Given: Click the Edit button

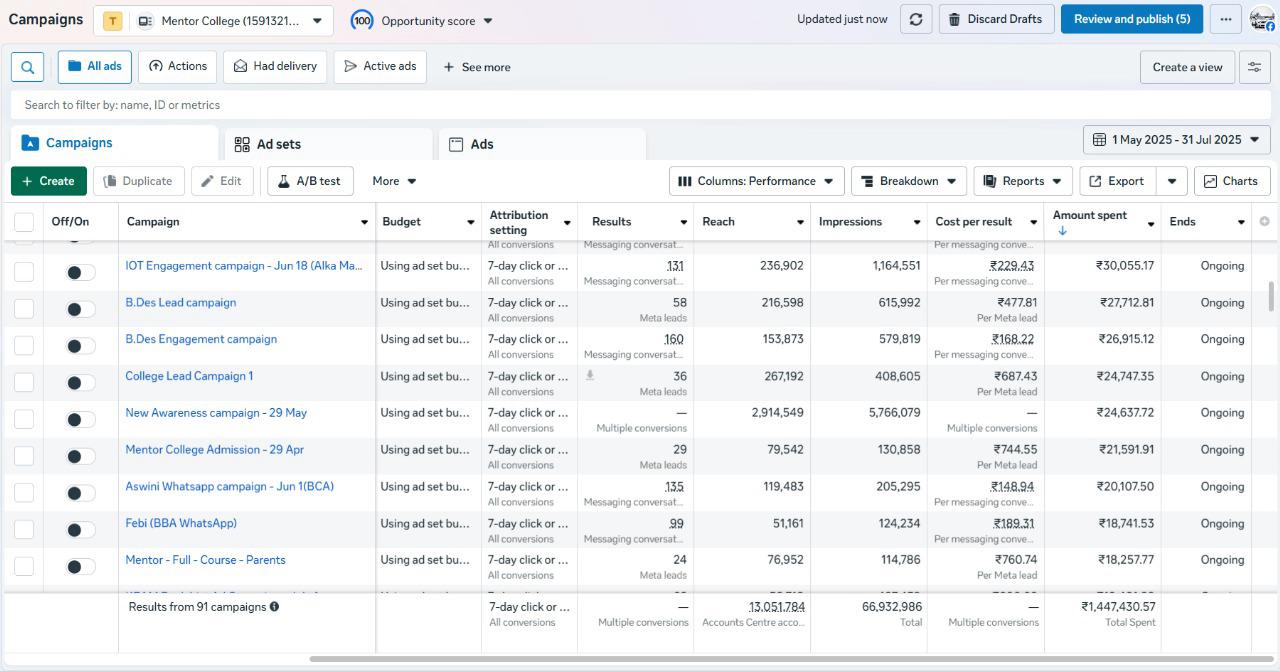Looking at the screenshot, I should (x=222, y=181).
